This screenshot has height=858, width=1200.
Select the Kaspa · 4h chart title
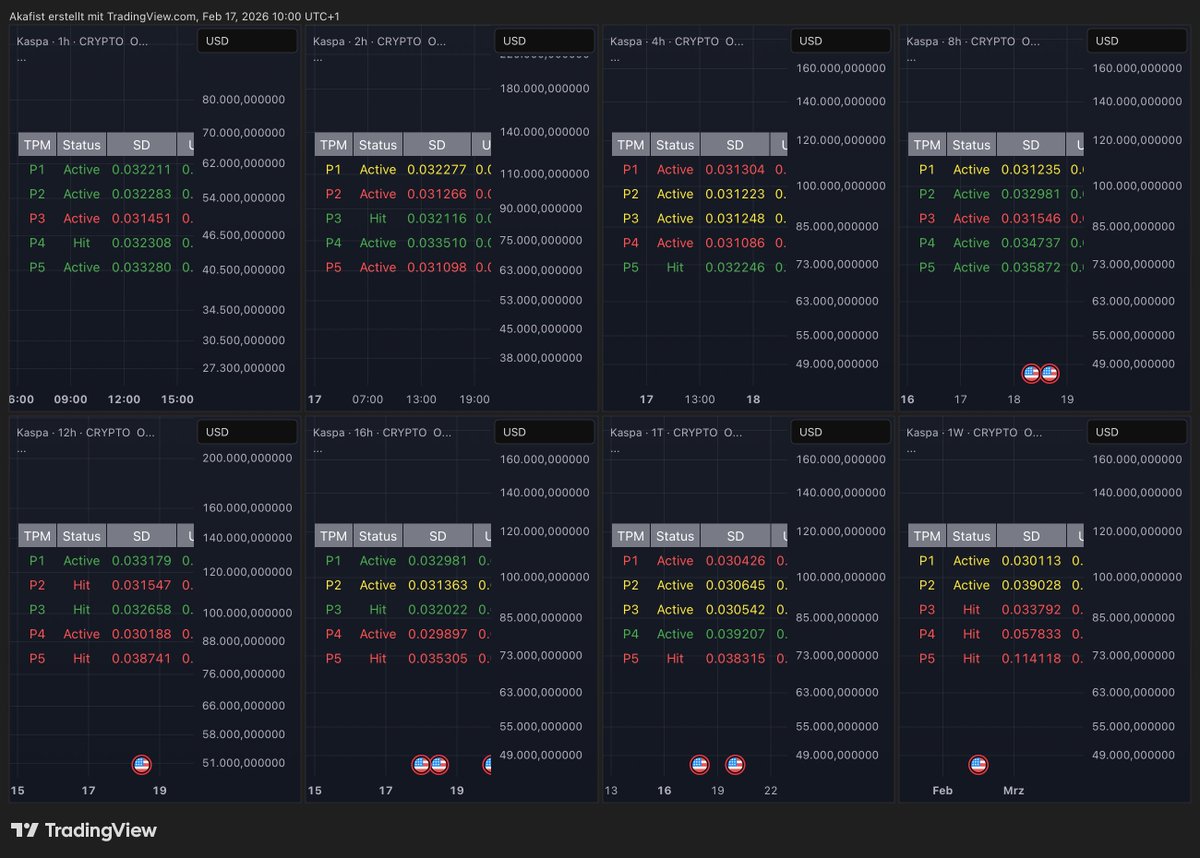click(677, 41)
